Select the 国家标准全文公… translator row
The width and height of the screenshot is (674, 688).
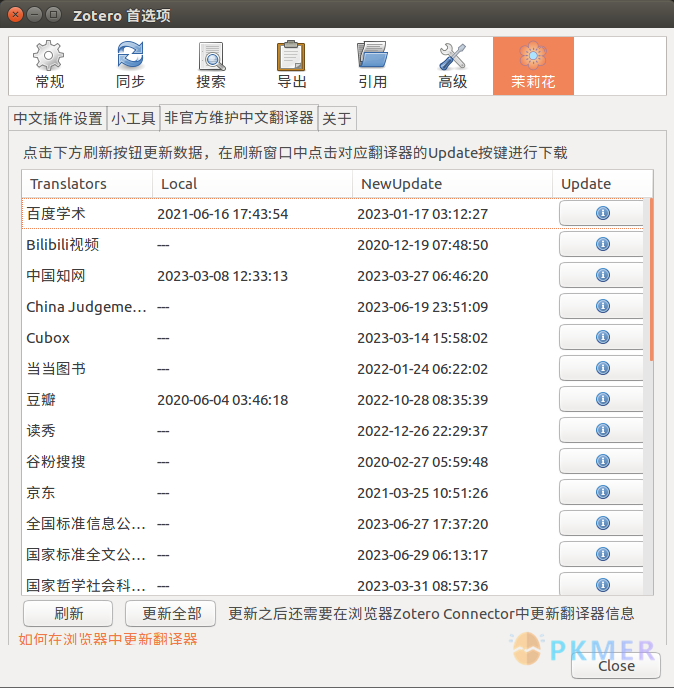tap(333, 555)
